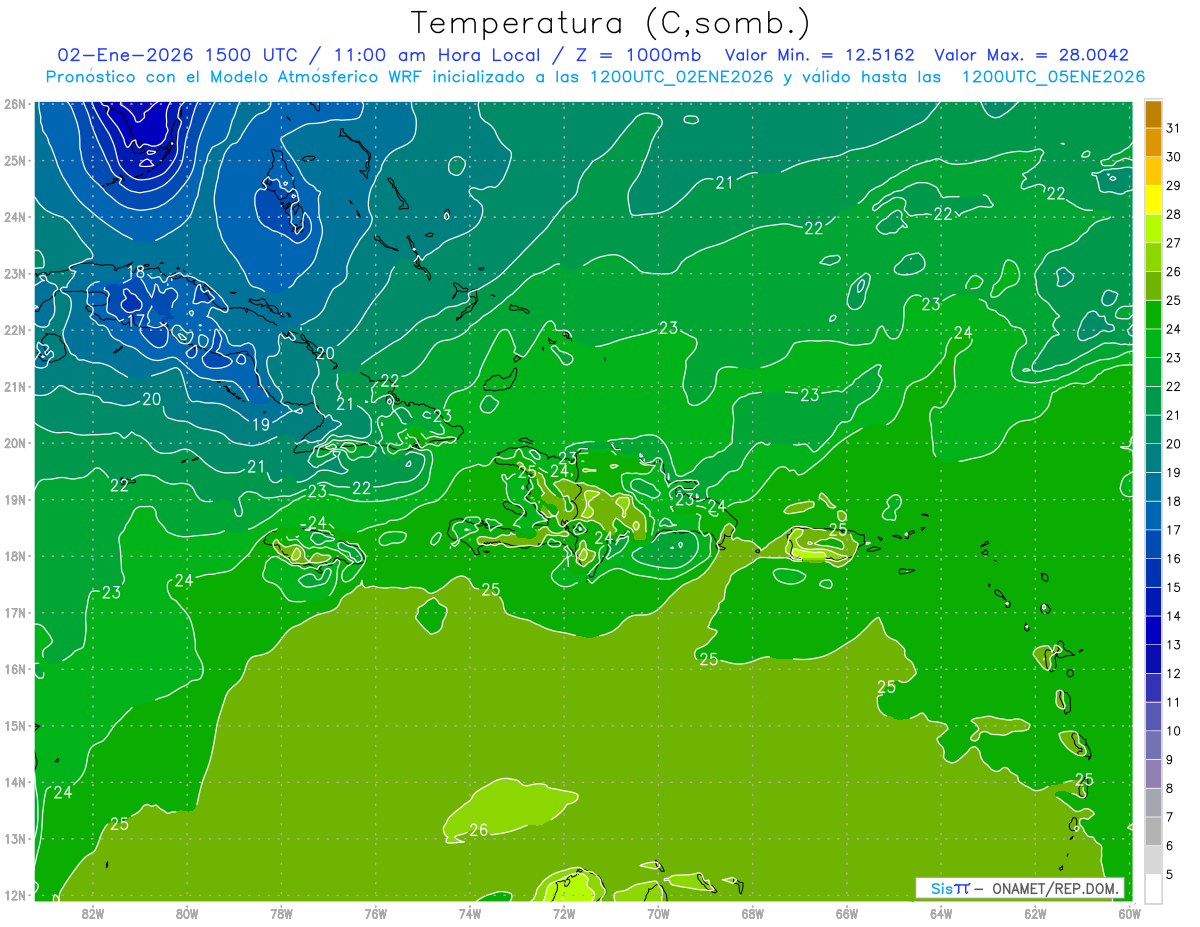
Task: Click the longitude label '70W'
Action: click(658, 913)
